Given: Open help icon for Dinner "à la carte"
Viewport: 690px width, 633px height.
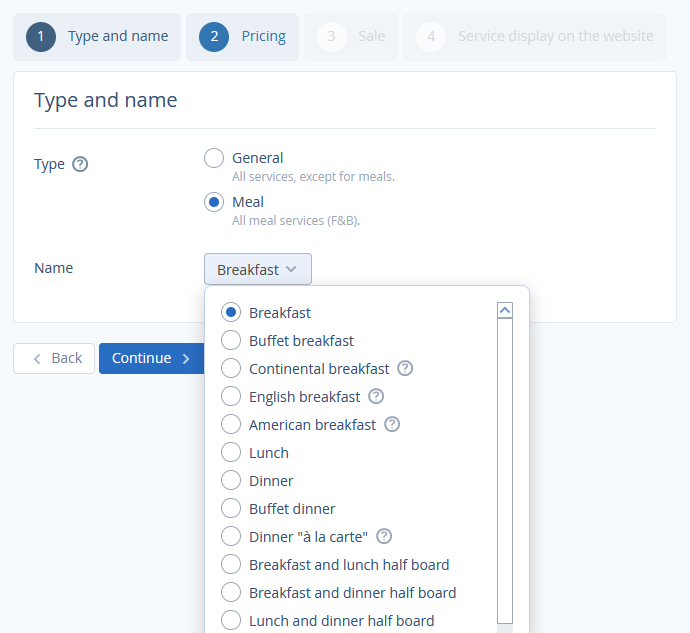Looking at the screenshot, I should [384, 536].
